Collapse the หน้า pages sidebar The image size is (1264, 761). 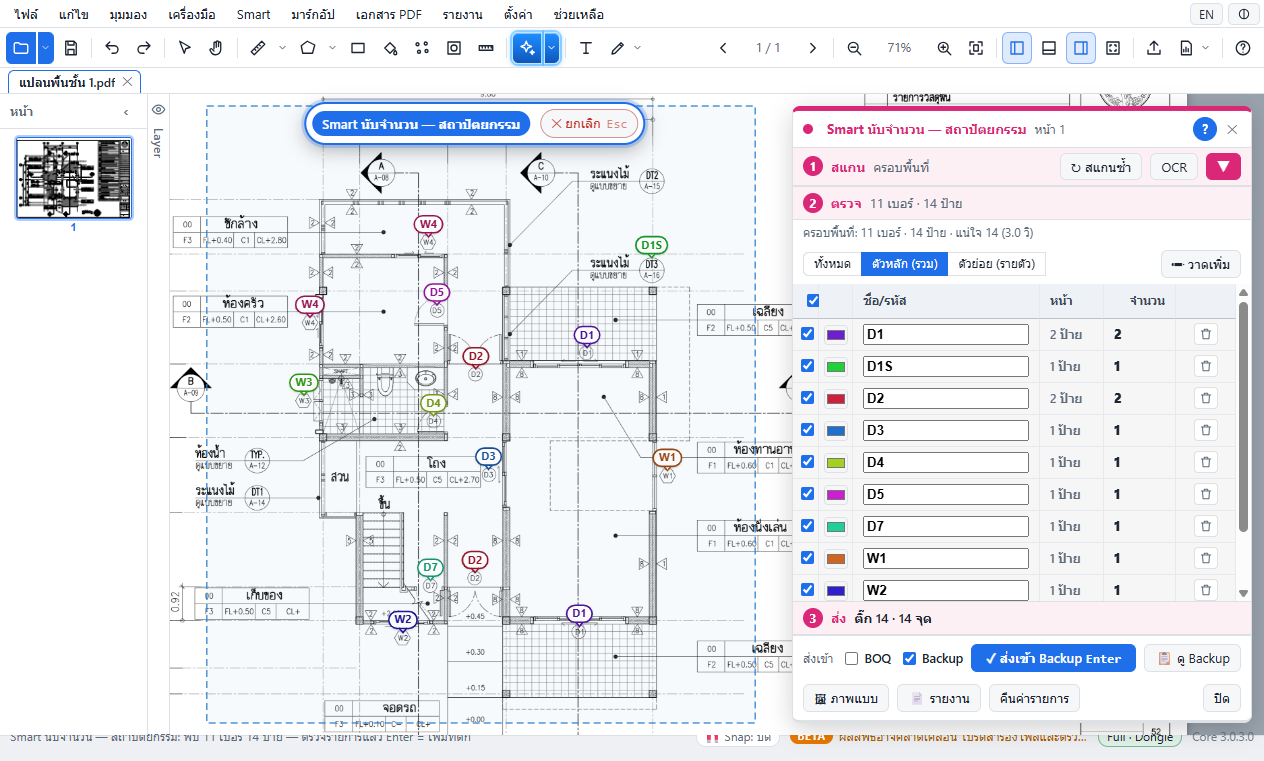pos(126,112)
